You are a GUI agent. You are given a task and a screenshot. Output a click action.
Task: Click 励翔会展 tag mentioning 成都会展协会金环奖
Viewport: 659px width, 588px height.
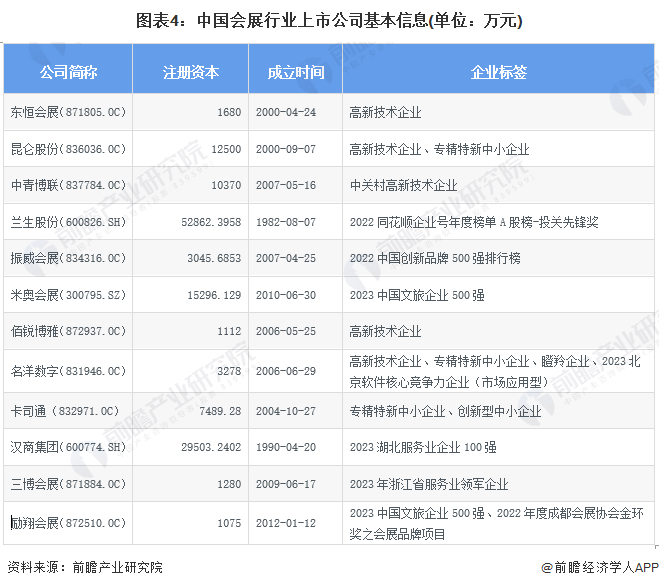(496, 524)
